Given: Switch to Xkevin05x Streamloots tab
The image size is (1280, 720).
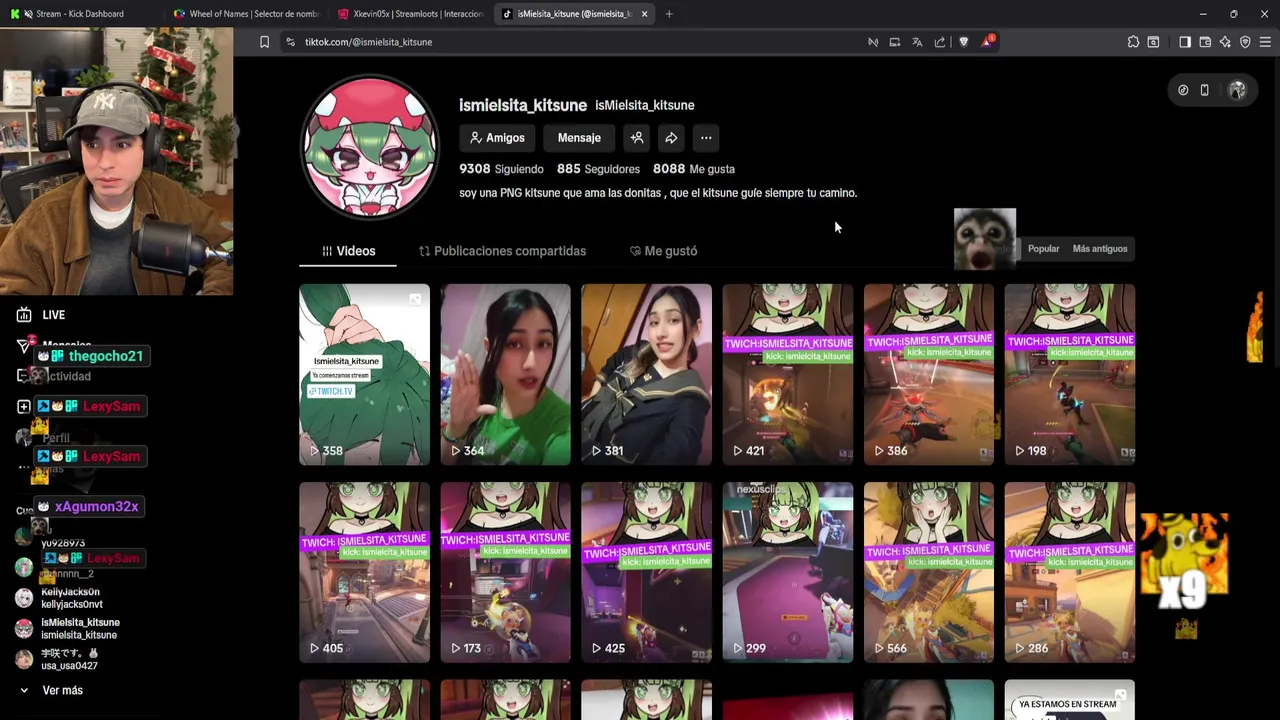Looking at the screenshot, I should (410, 14).
